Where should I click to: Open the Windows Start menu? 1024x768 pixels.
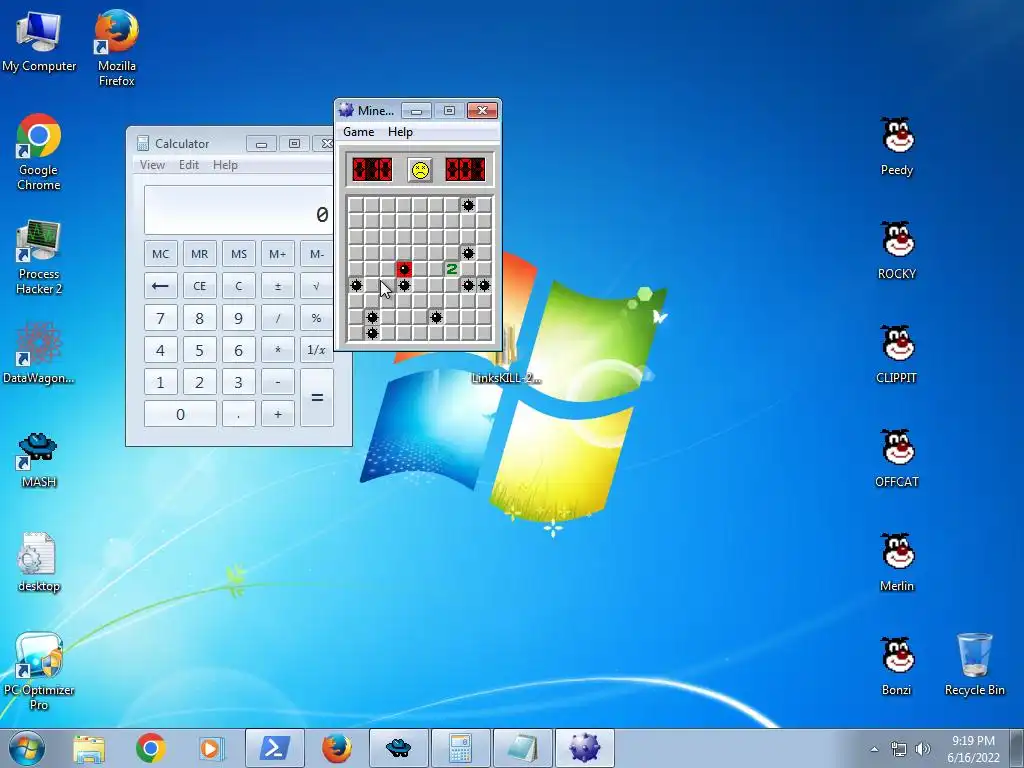(x=27, y=748)
